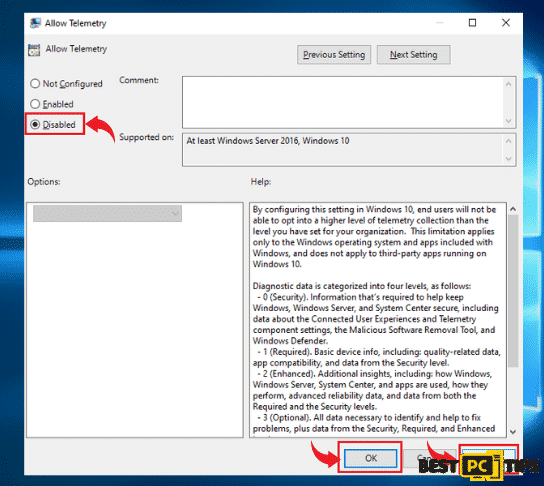Click the '- 0 (Security)' help line
Image resolution: width=544 pixels, height=486 pixels.
click(360, 297)
